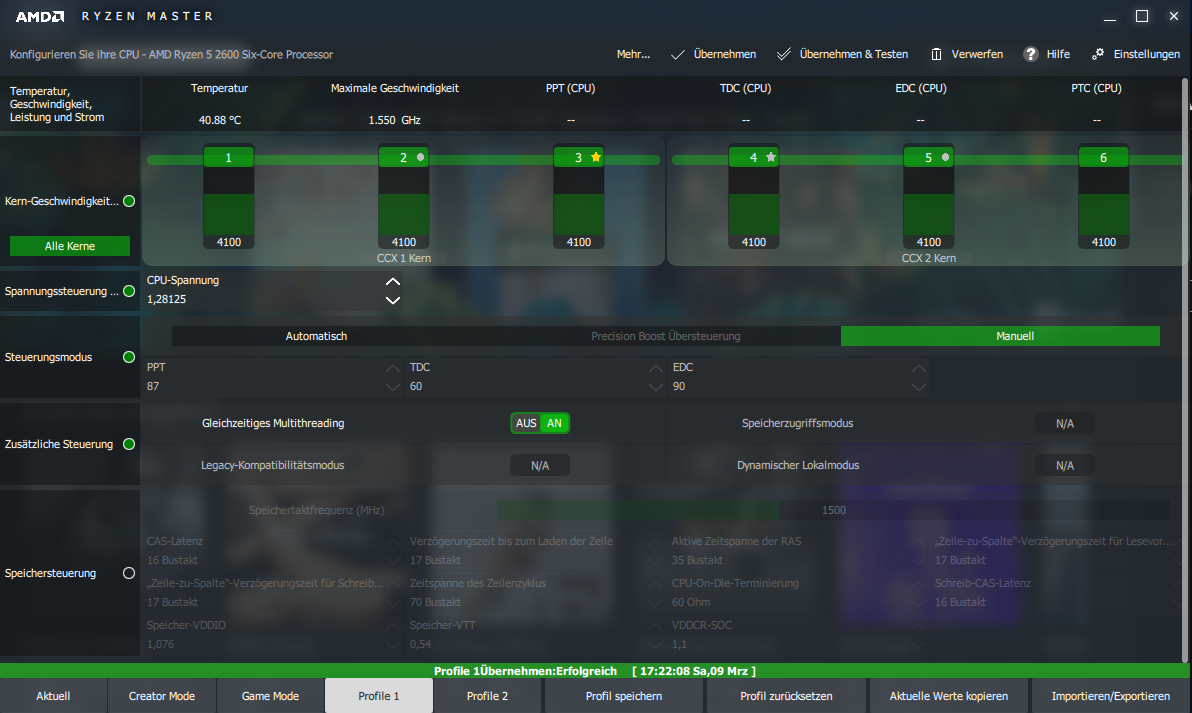The image size is (1192, 713).
Task: Click Profil zurücksetzen button
Action: coord(787,696)
